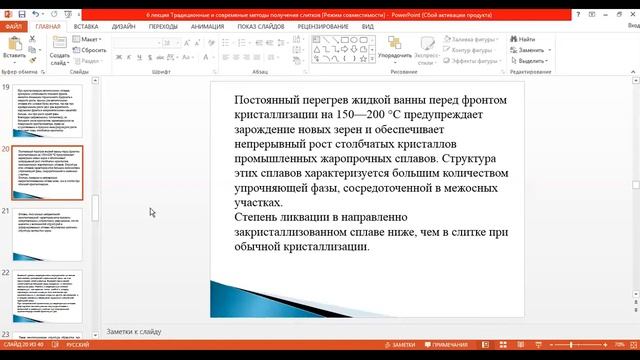This screenshot has height=360, width=640.
Task: Click the zoom slider handle
Action: click(571, 345)
